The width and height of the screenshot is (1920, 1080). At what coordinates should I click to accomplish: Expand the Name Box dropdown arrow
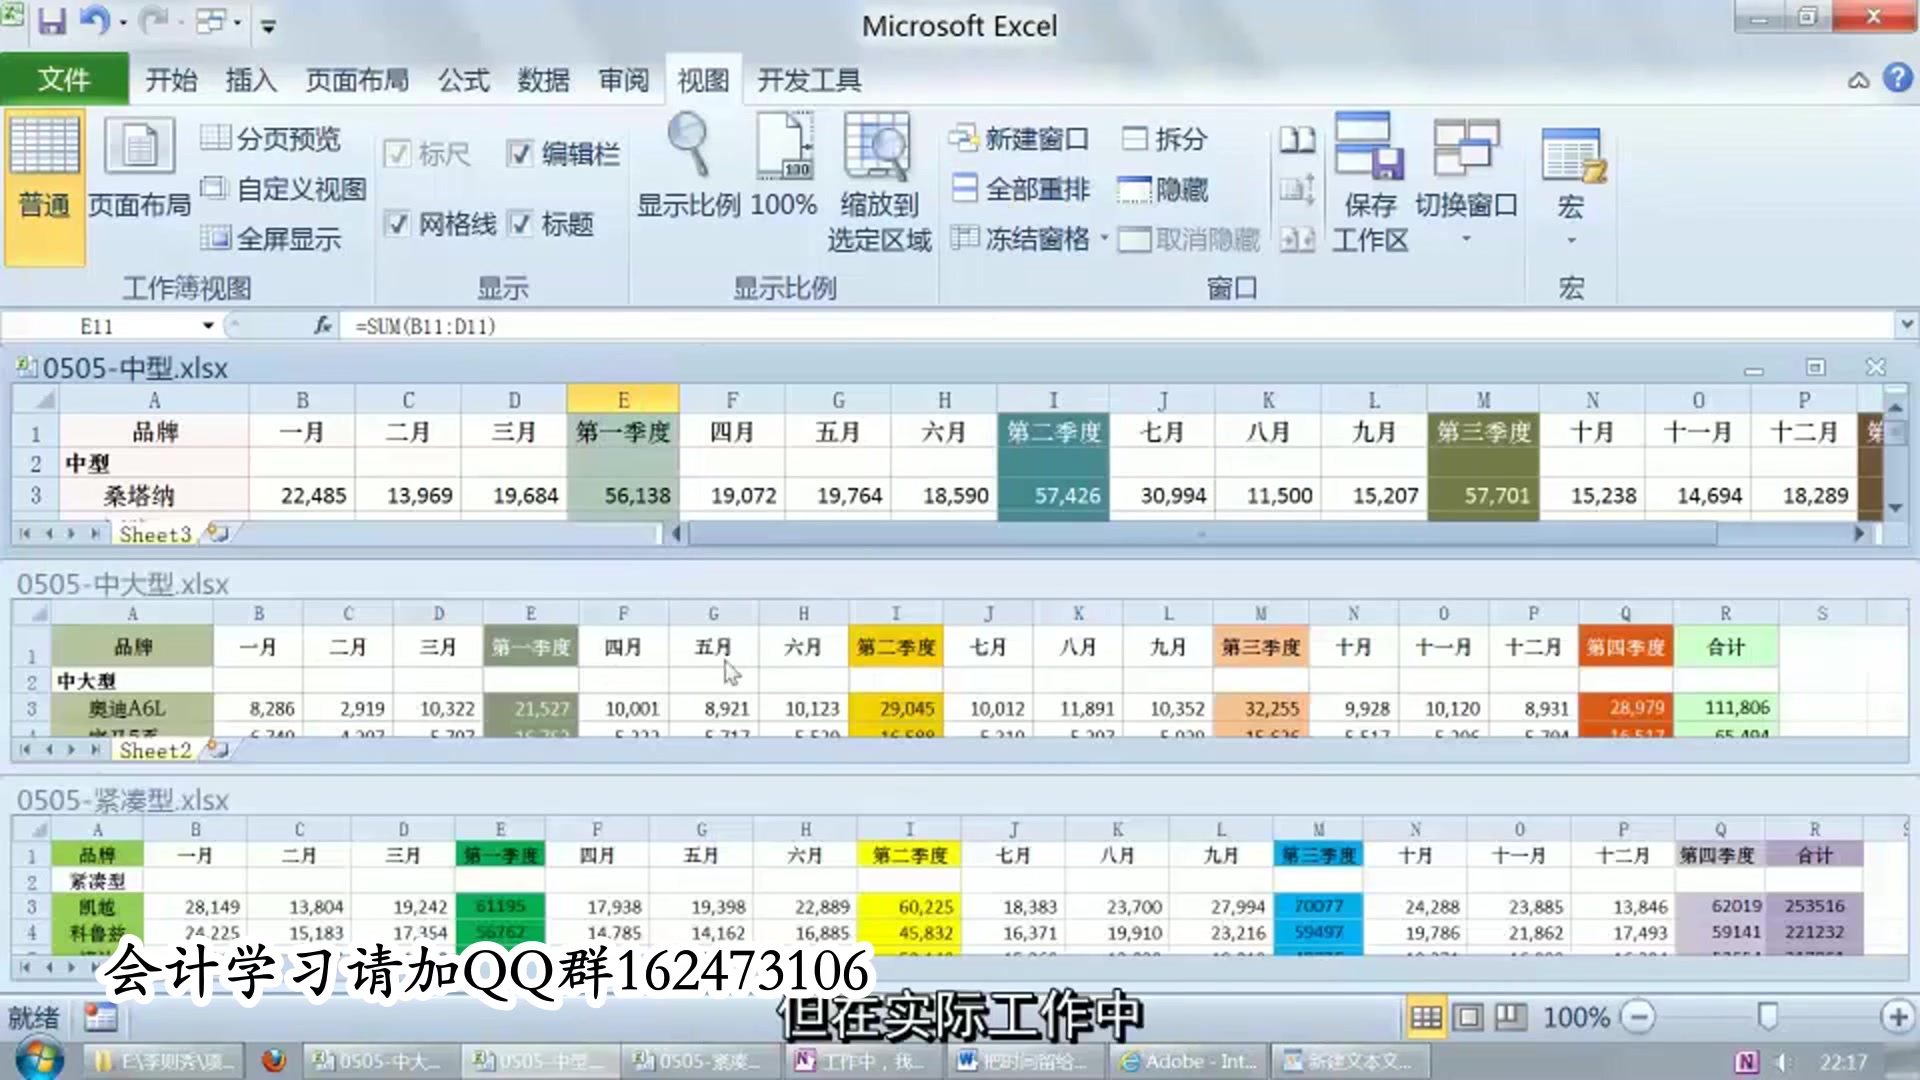[x=208, y=326]
